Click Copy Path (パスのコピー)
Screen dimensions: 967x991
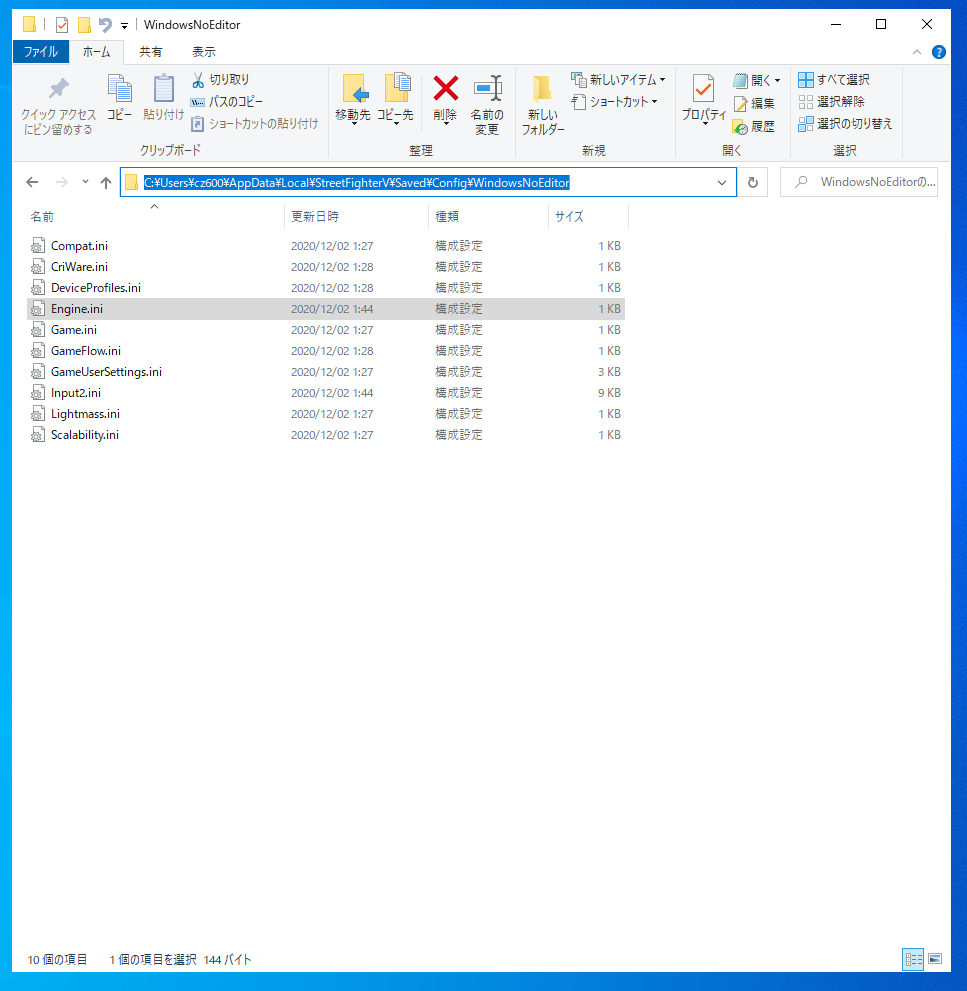pos(227,102)
